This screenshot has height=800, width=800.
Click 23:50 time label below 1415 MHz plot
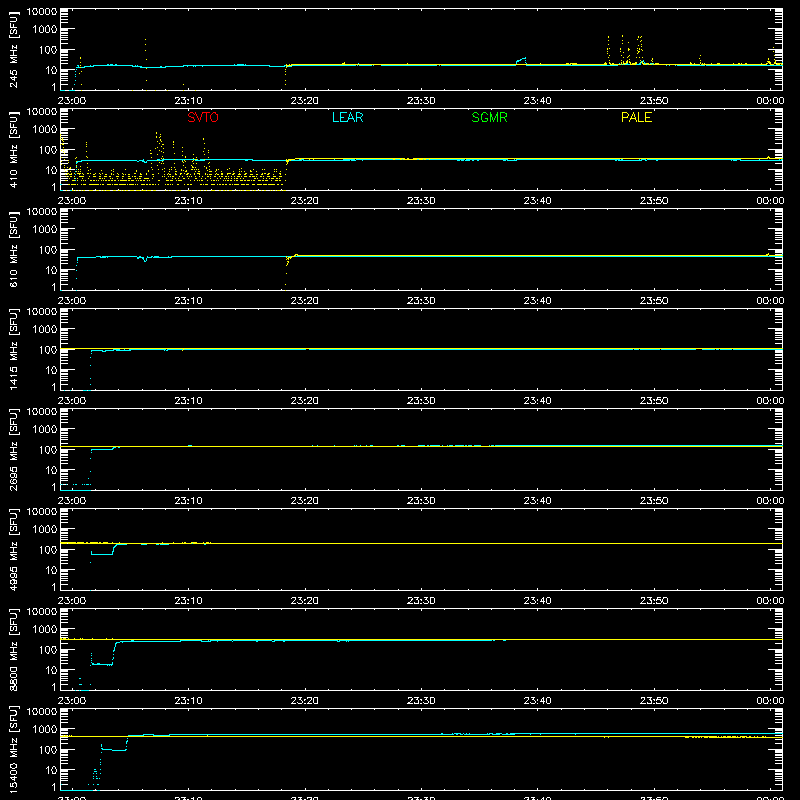[x=654, y=401]
